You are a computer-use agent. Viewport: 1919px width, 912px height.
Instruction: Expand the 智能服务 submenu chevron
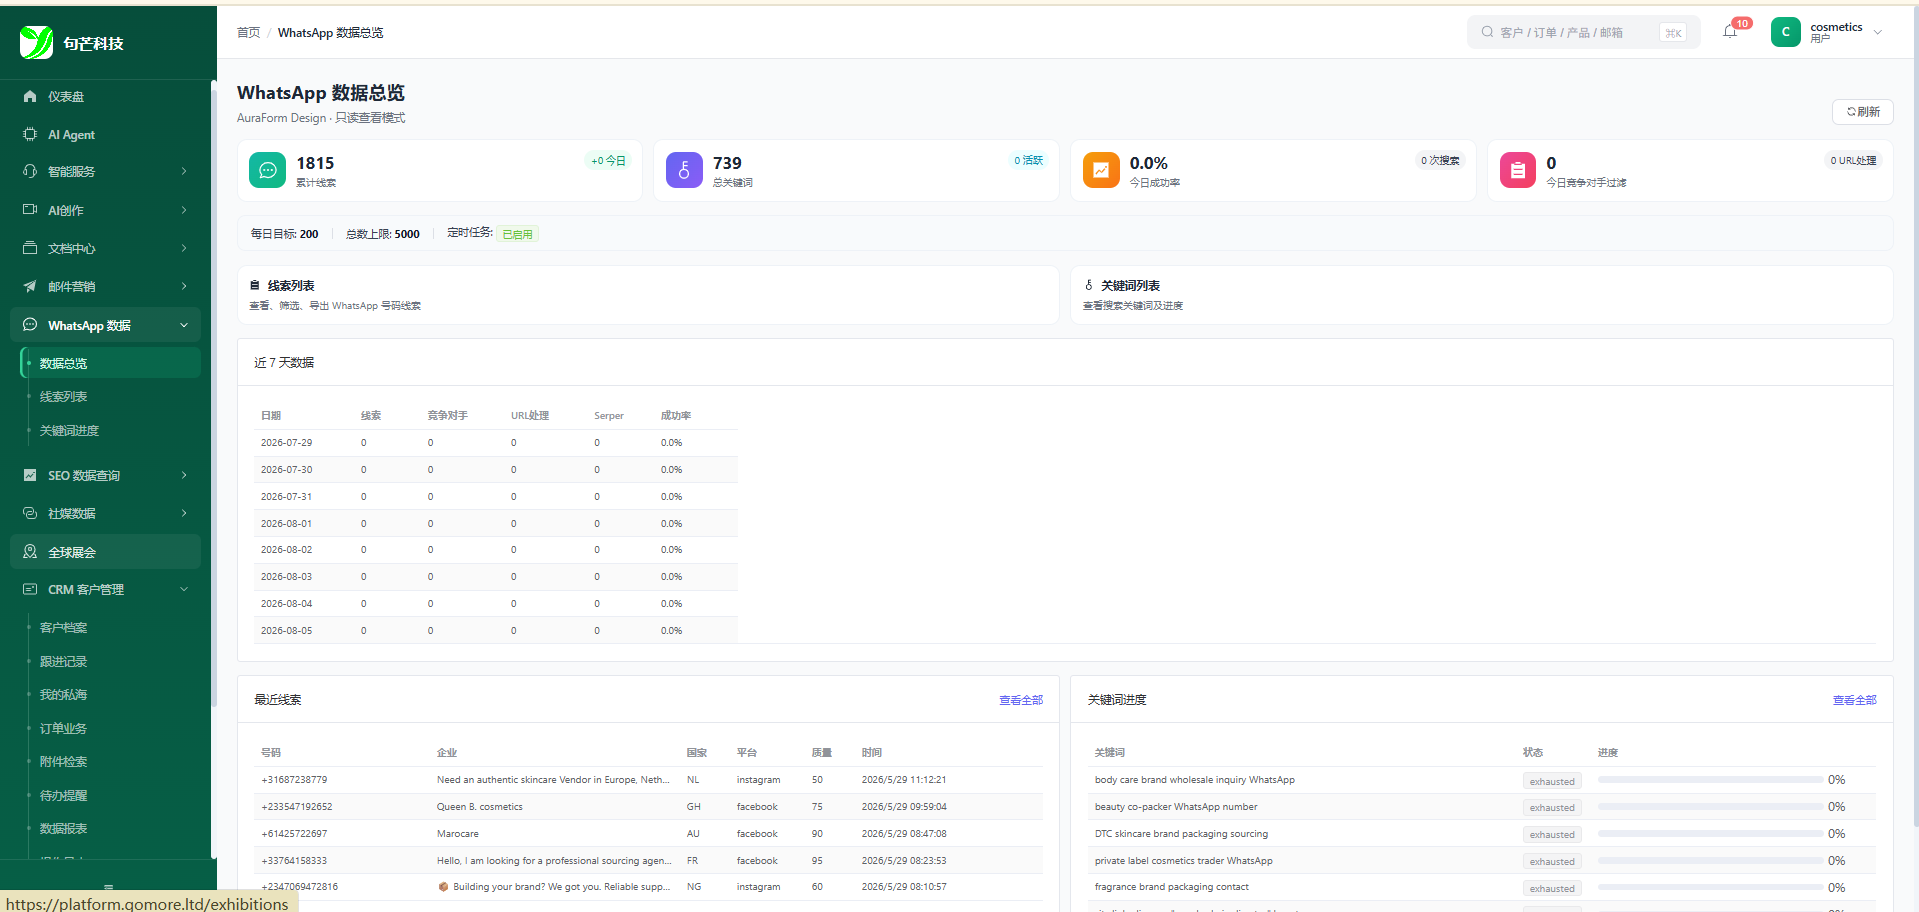[184, 171]
